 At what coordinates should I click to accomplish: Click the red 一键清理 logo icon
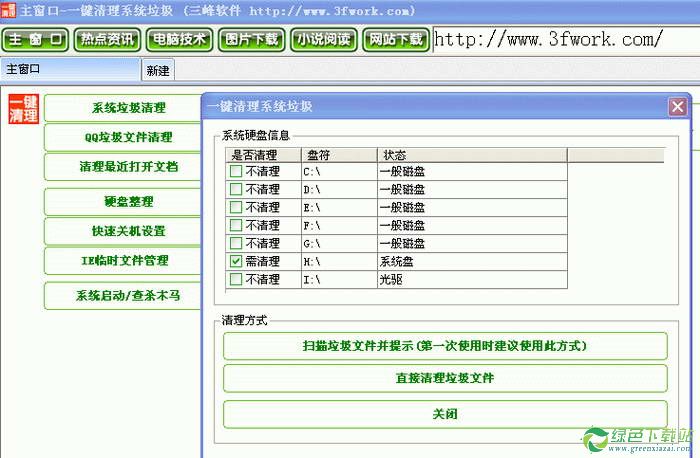coord(22,110)
